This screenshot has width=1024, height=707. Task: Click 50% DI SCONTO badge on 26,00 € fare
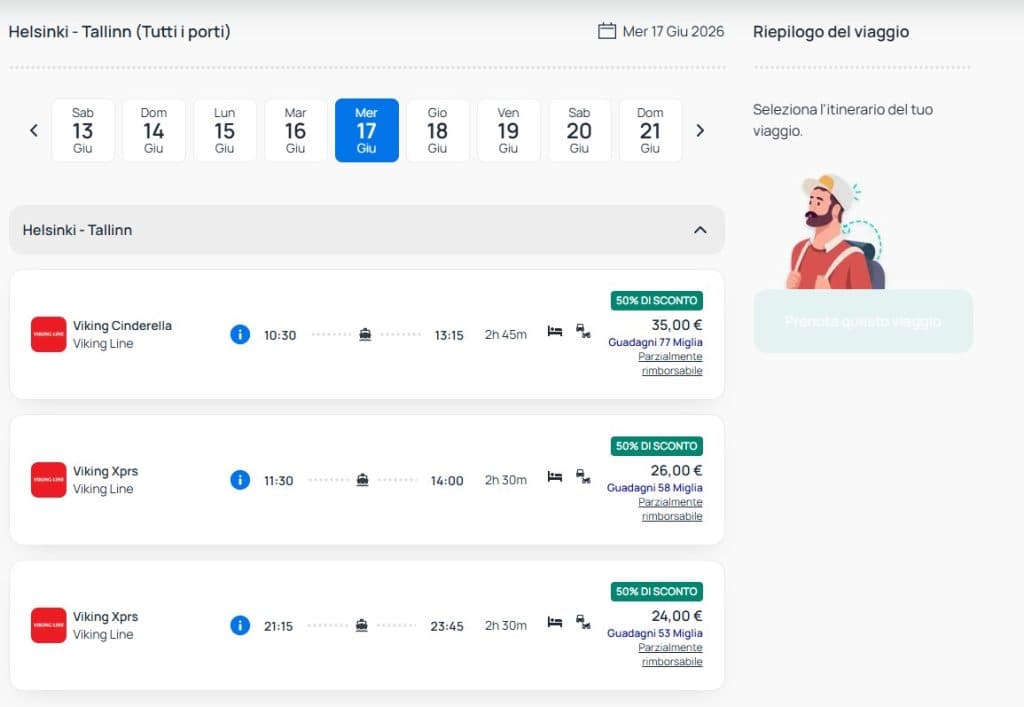656,446
